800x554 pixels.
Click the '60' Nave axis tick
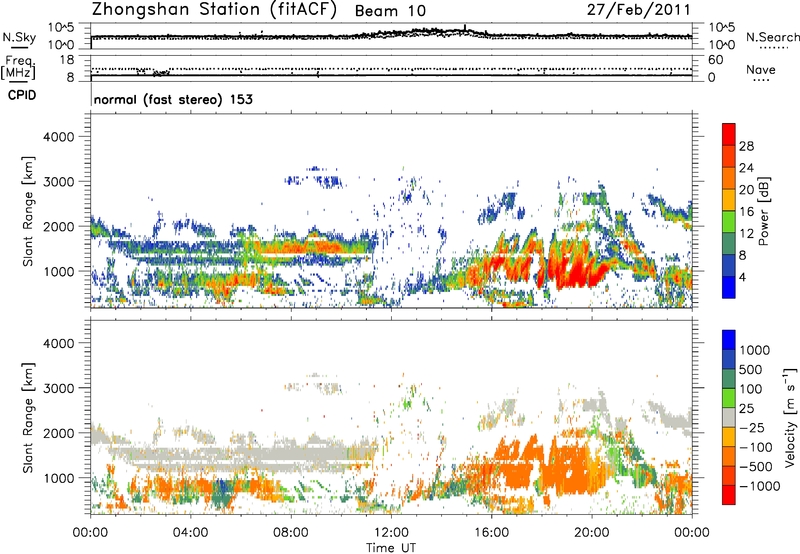point(715,60)
